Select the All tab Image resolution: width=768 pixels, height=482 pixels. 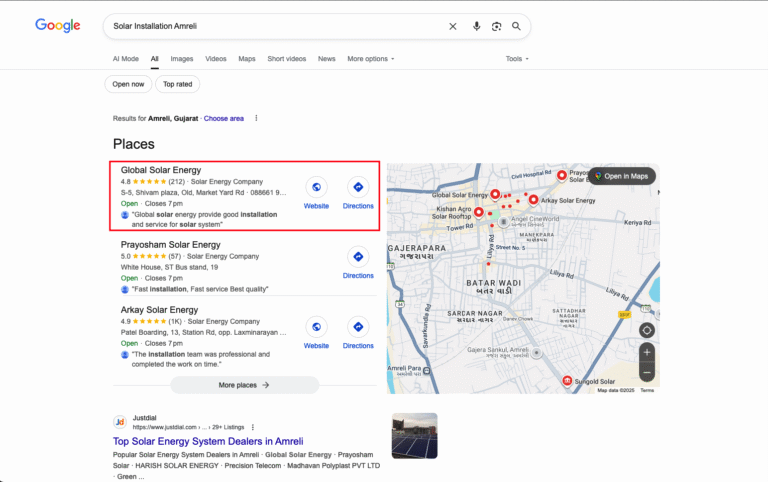click(155, 59)
